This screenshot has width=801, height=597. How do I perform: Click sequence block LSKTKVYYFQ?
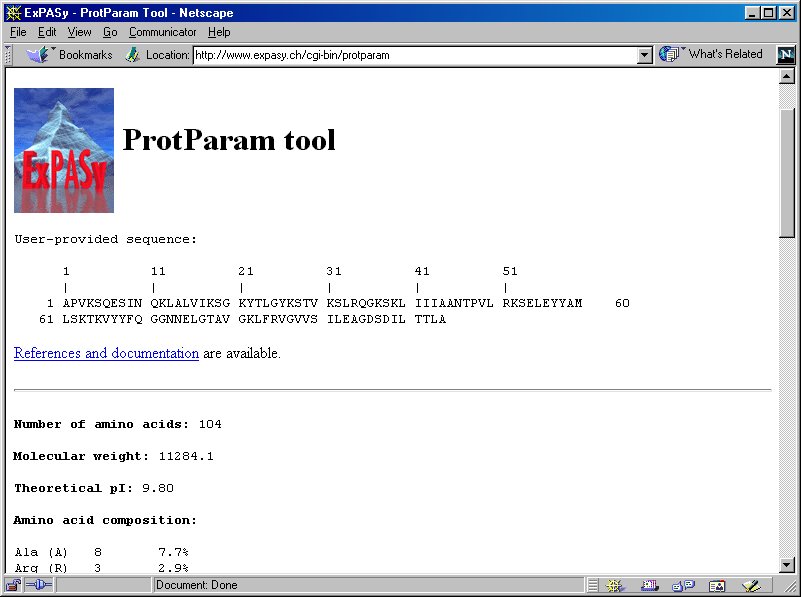[102, 319]
